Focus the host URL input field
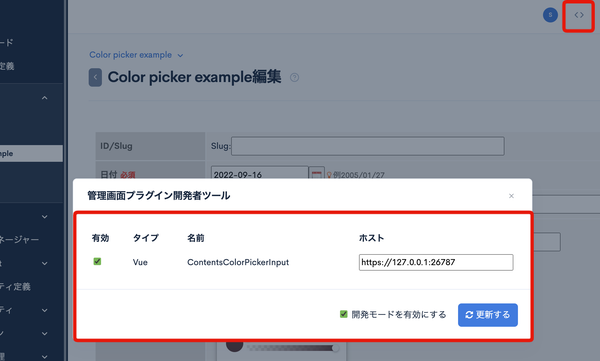 tap(436, 262)
